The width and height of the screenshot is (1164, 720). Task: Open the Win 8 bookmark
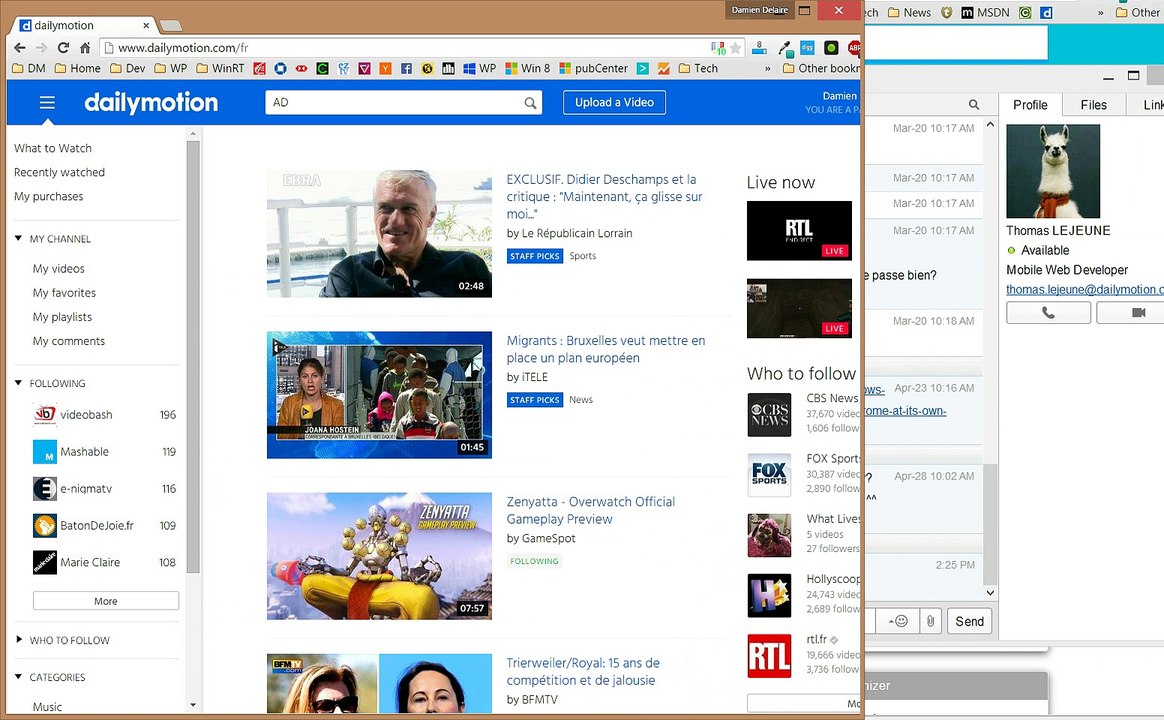(528, 68)
